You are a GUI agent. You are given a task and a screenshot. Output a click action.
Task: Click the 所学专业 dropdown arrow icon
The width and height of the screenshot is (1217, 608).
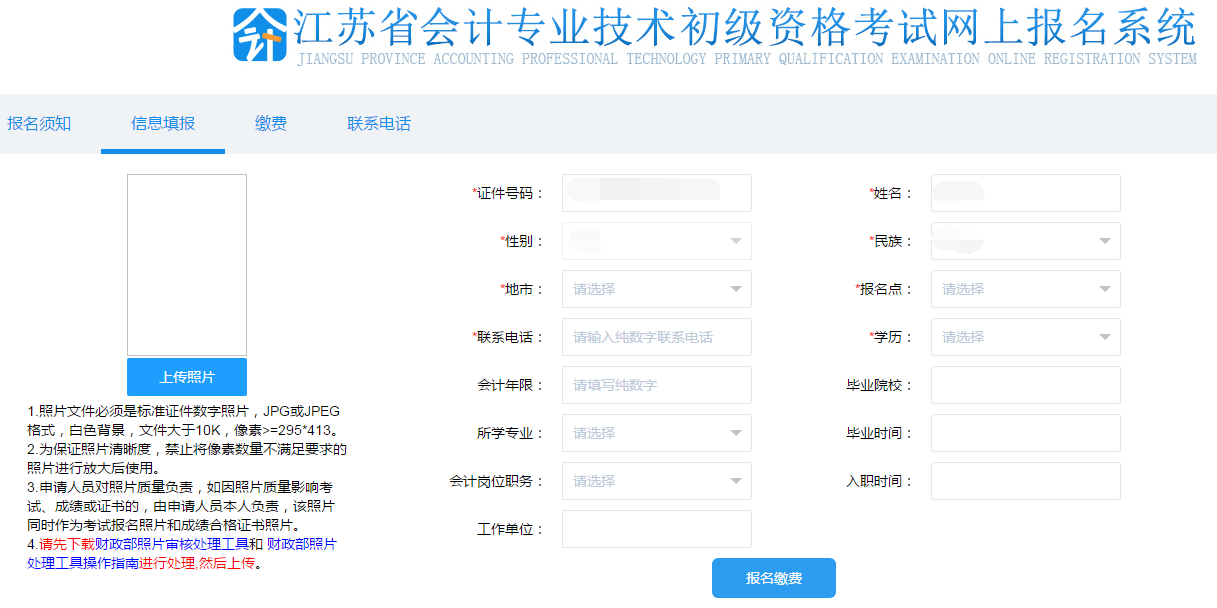click(x=735, y=433)
